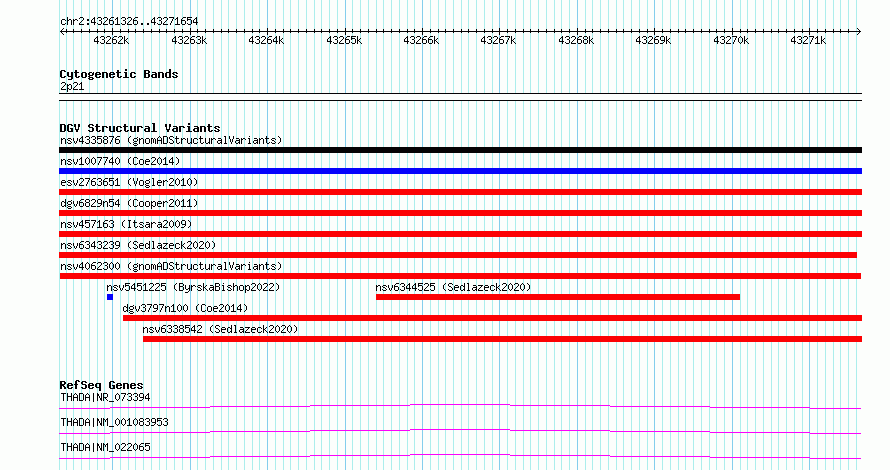Image resolution: width=890 pixels, height=470 pixels.
Task: Click the 43269k ruler tick label
Action: click(x=653, y=41)
